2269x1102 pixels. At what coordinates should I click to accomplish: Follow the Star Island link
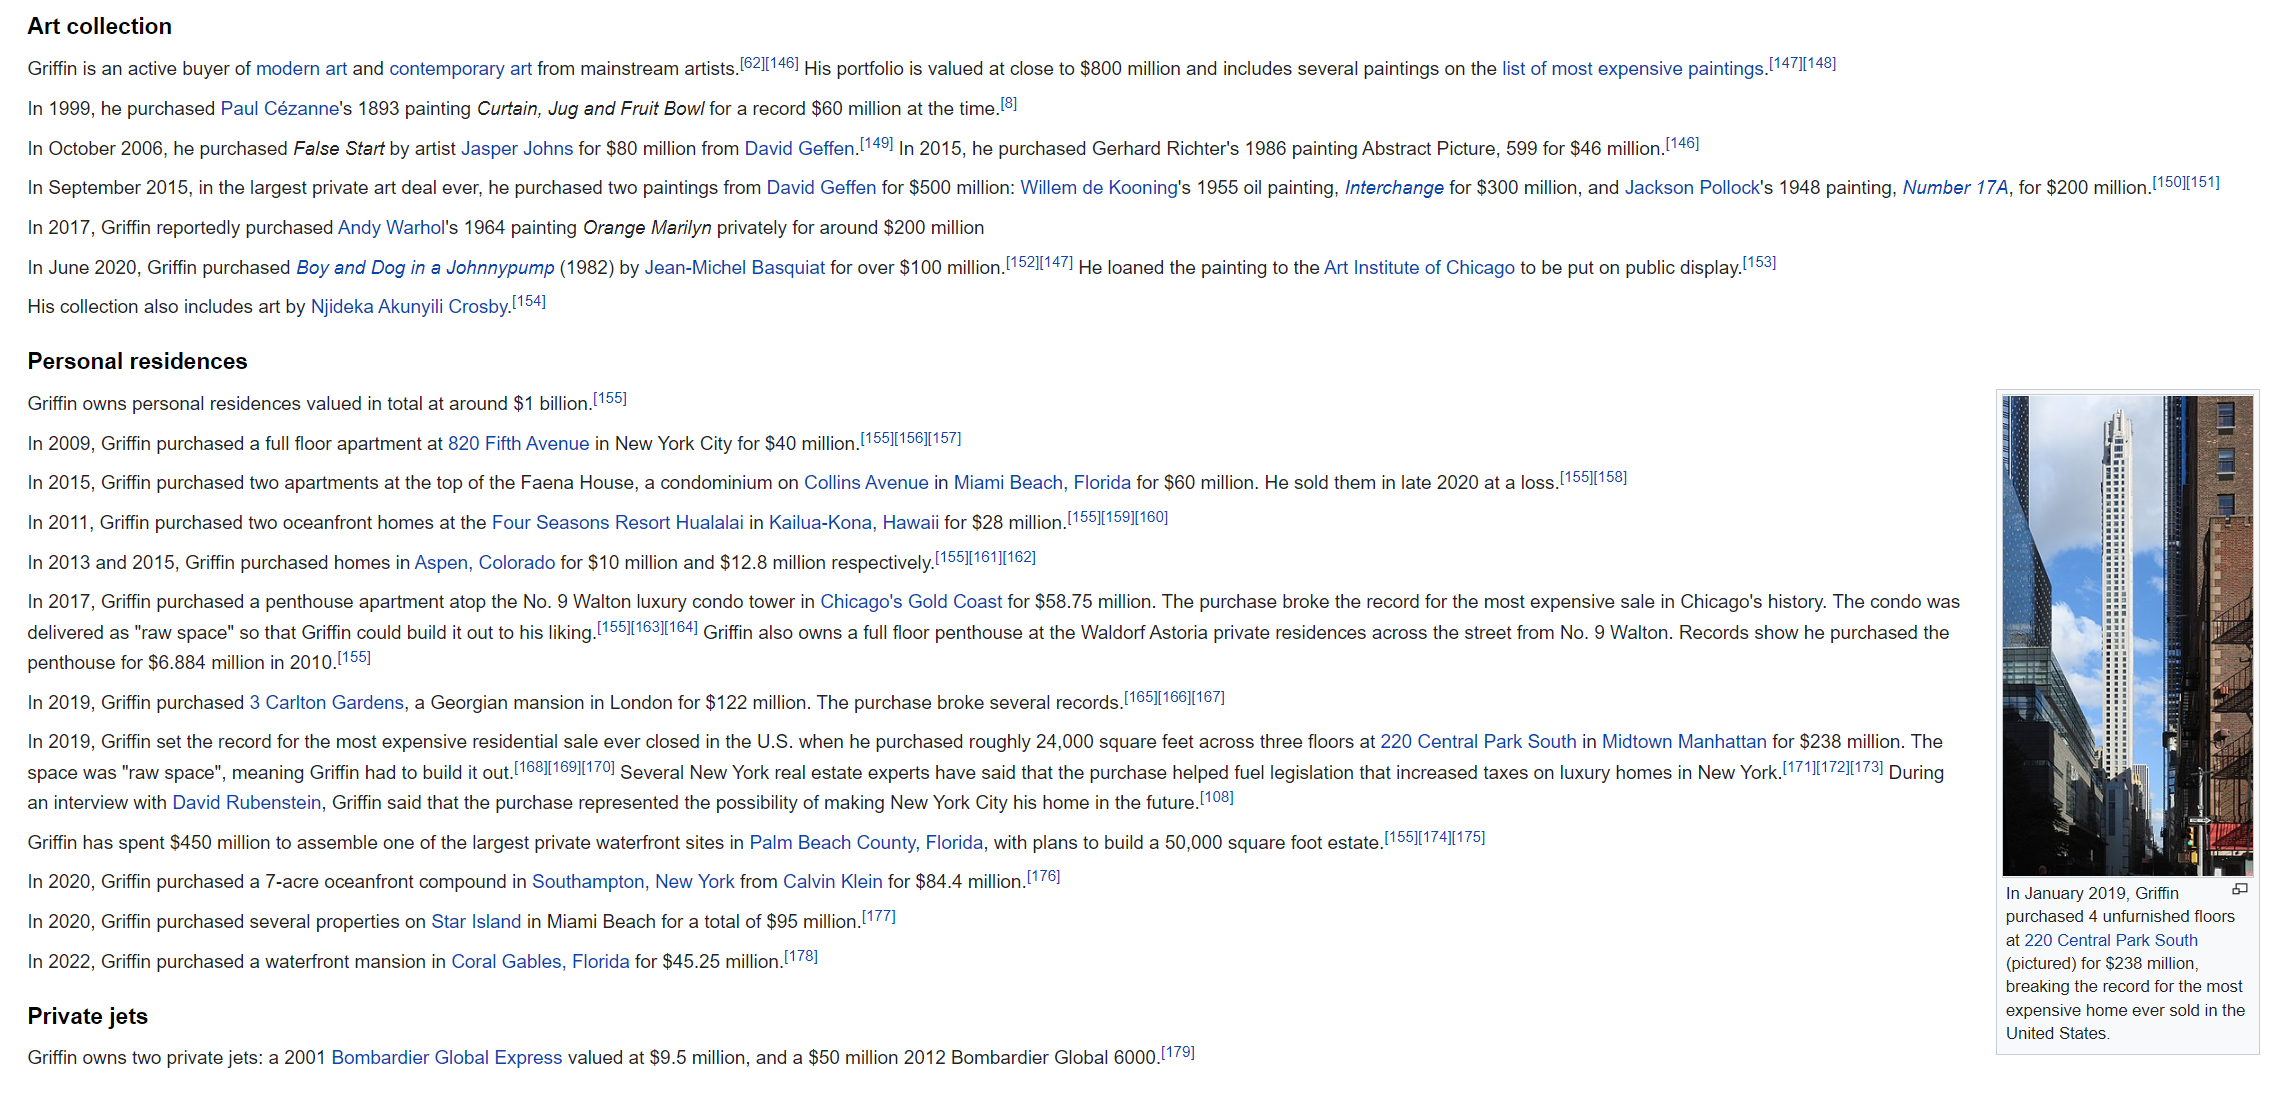coord(476,922)
